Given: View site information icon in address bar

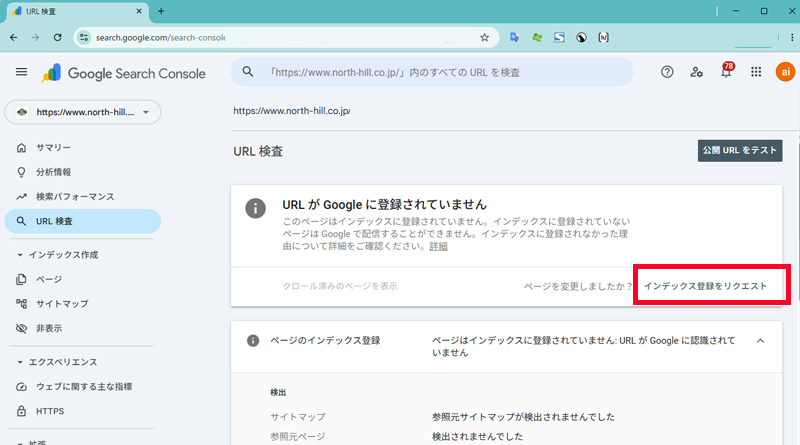Looking at the screenshot, I should coord(84,37).
